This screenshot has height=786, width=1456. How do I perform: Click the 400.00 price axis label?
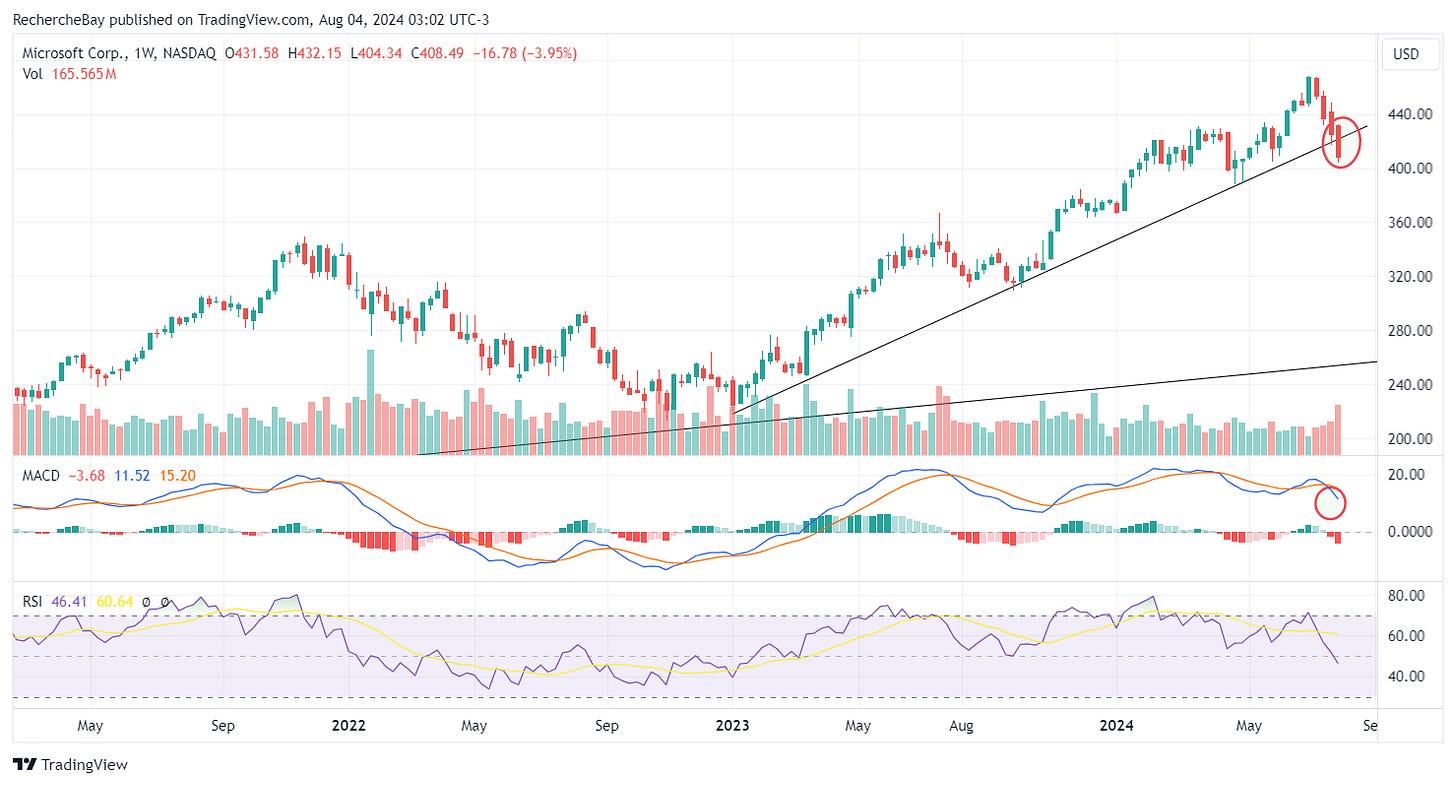point(1411,169)
